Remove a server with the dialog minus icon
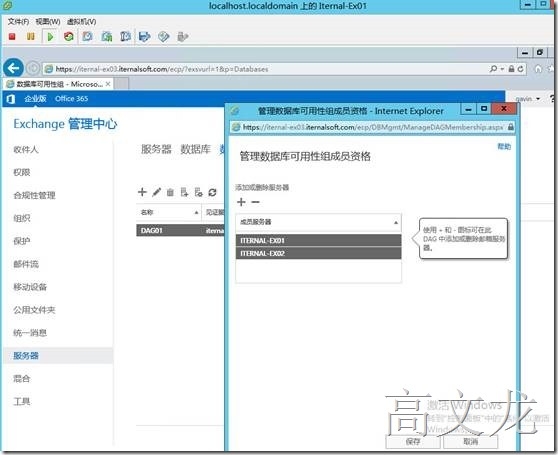The height and width of the screenshot is (455, 558). coord(255,202)
